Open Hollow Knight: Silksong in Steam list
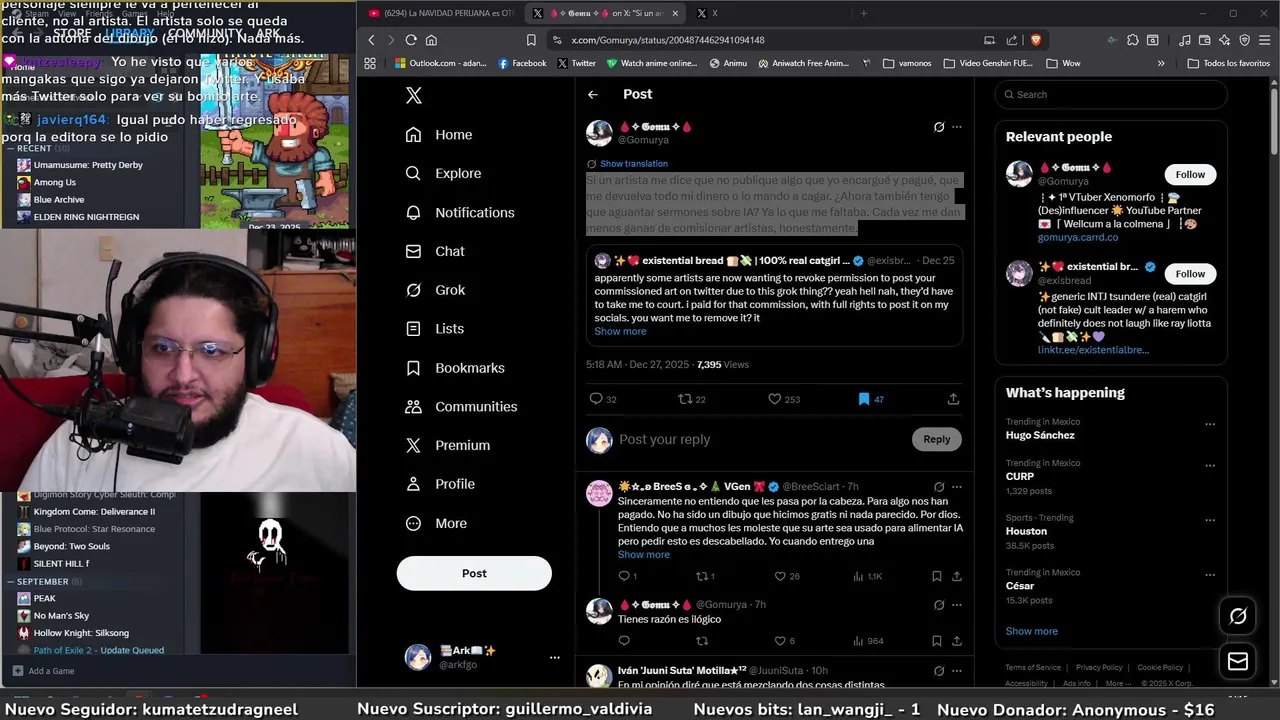 81,633
